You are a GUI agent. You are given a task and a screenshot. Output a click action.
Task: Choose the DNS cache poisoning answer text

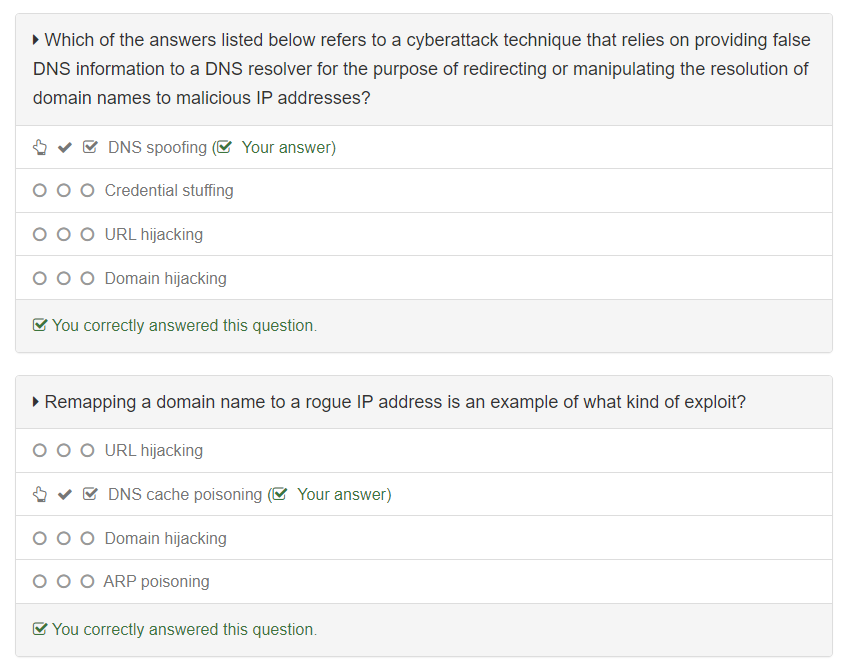(185, 495)
